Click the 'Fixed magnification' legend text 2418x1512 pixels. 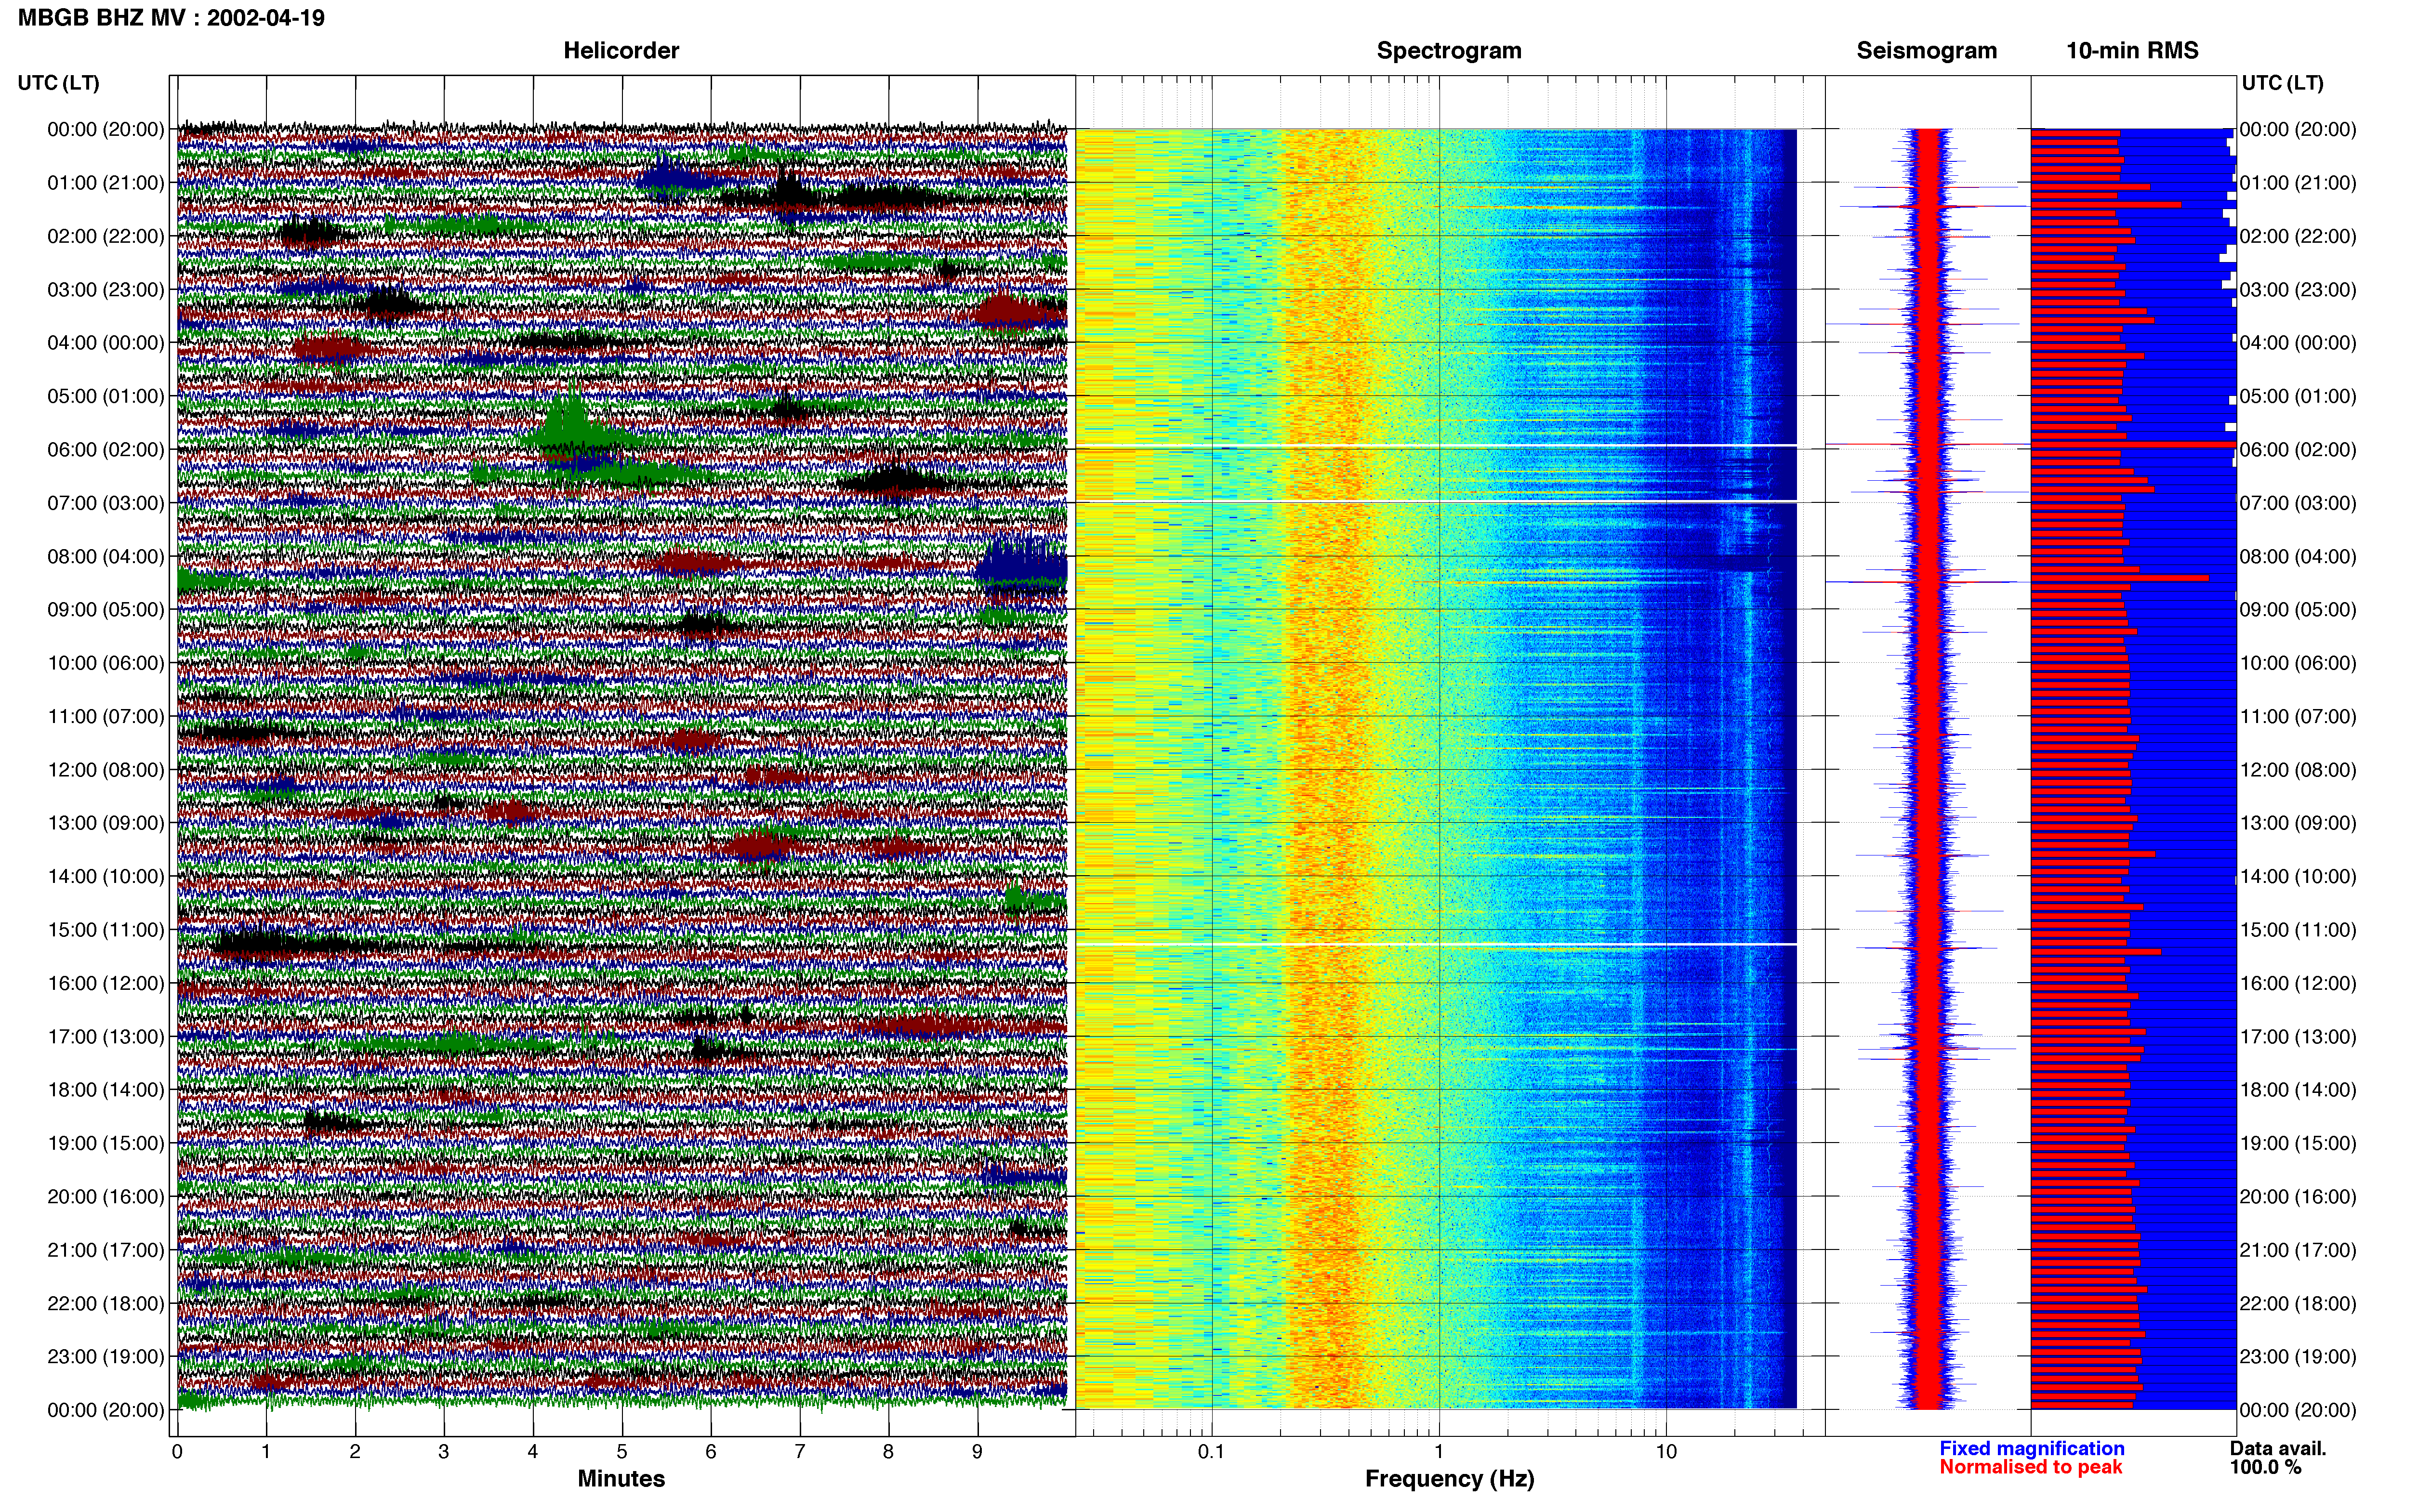pos(2031,1448)
